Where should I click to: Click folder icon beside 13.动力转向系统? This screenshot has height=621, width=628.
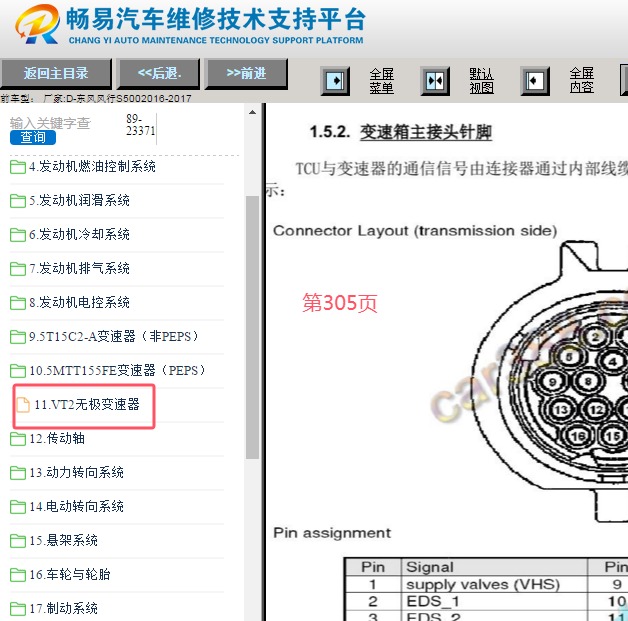18,473
